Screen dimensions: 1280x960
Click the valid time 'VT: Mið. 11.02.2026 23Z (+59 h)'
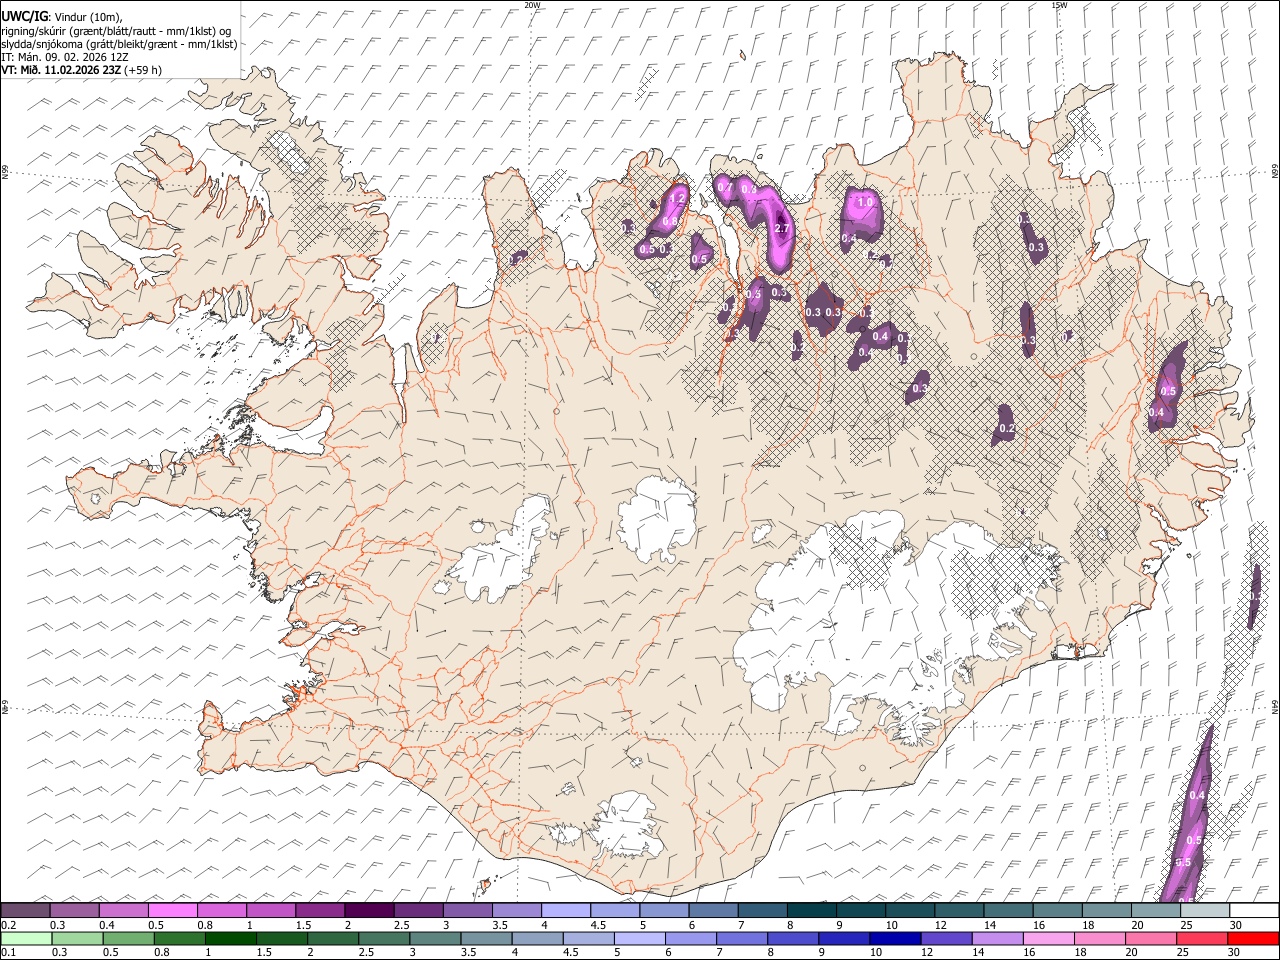81,70
